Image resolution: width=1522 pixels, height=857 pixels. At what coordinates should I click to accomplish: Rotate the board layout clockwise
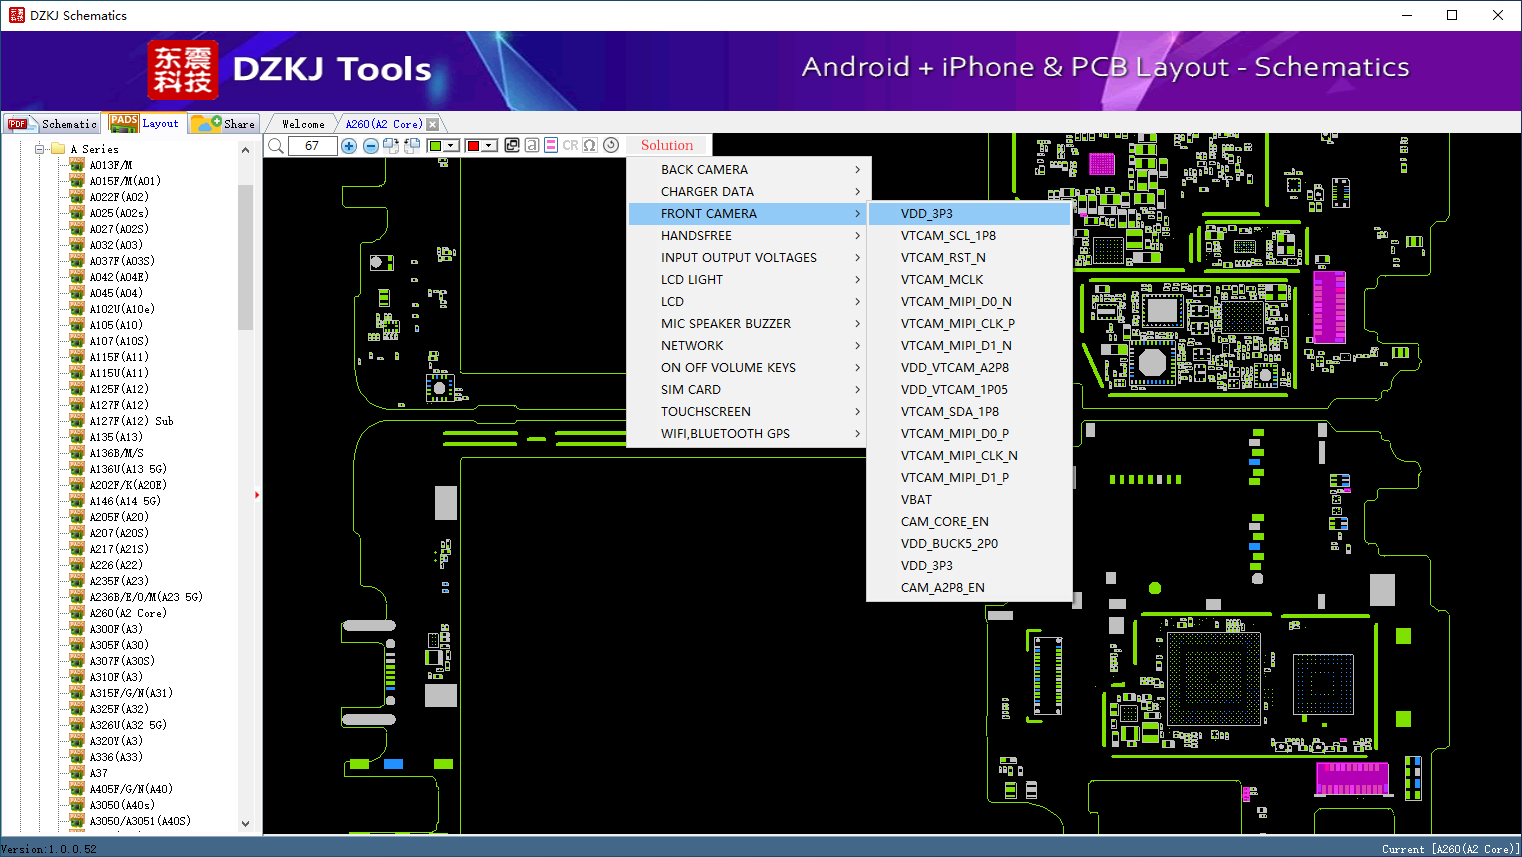(x=391, y=146)
